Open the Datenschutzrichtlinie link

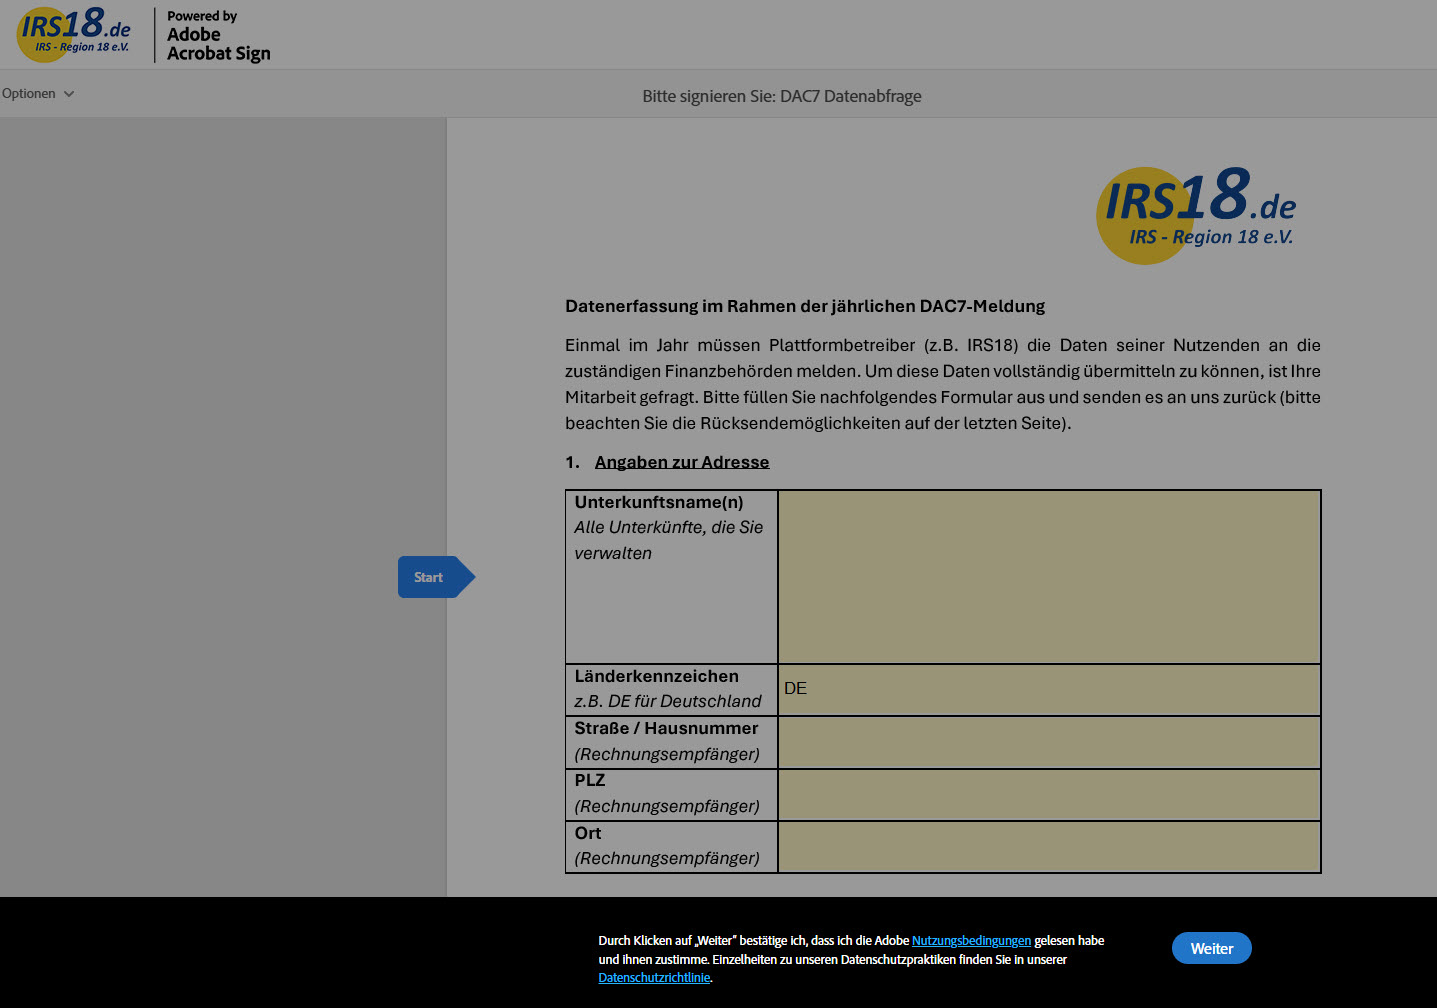pyautogui.click(x=654, y=978)
